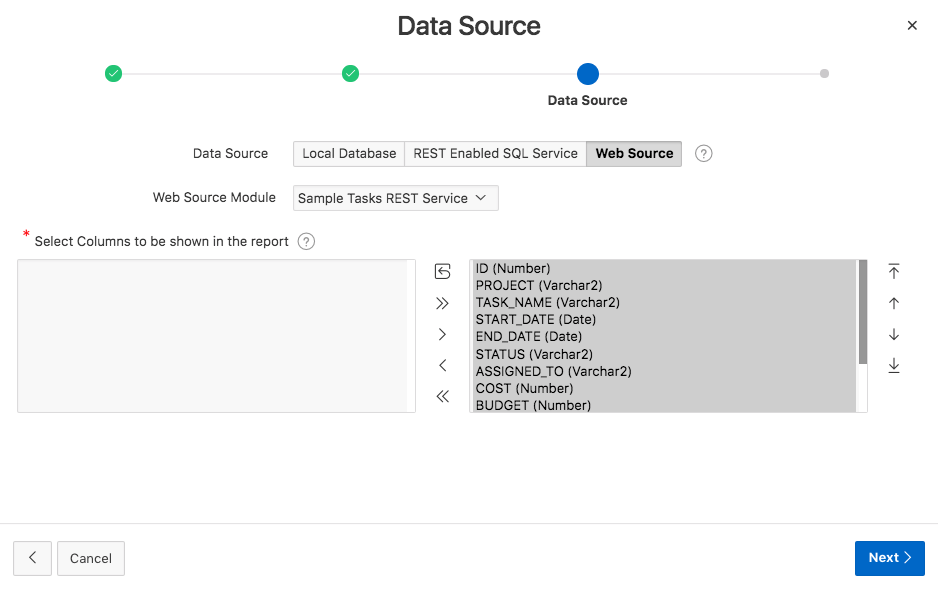Viewport: 938px width, 592px height.
Task: Move selected column Down one position
Action: point(894,334)
